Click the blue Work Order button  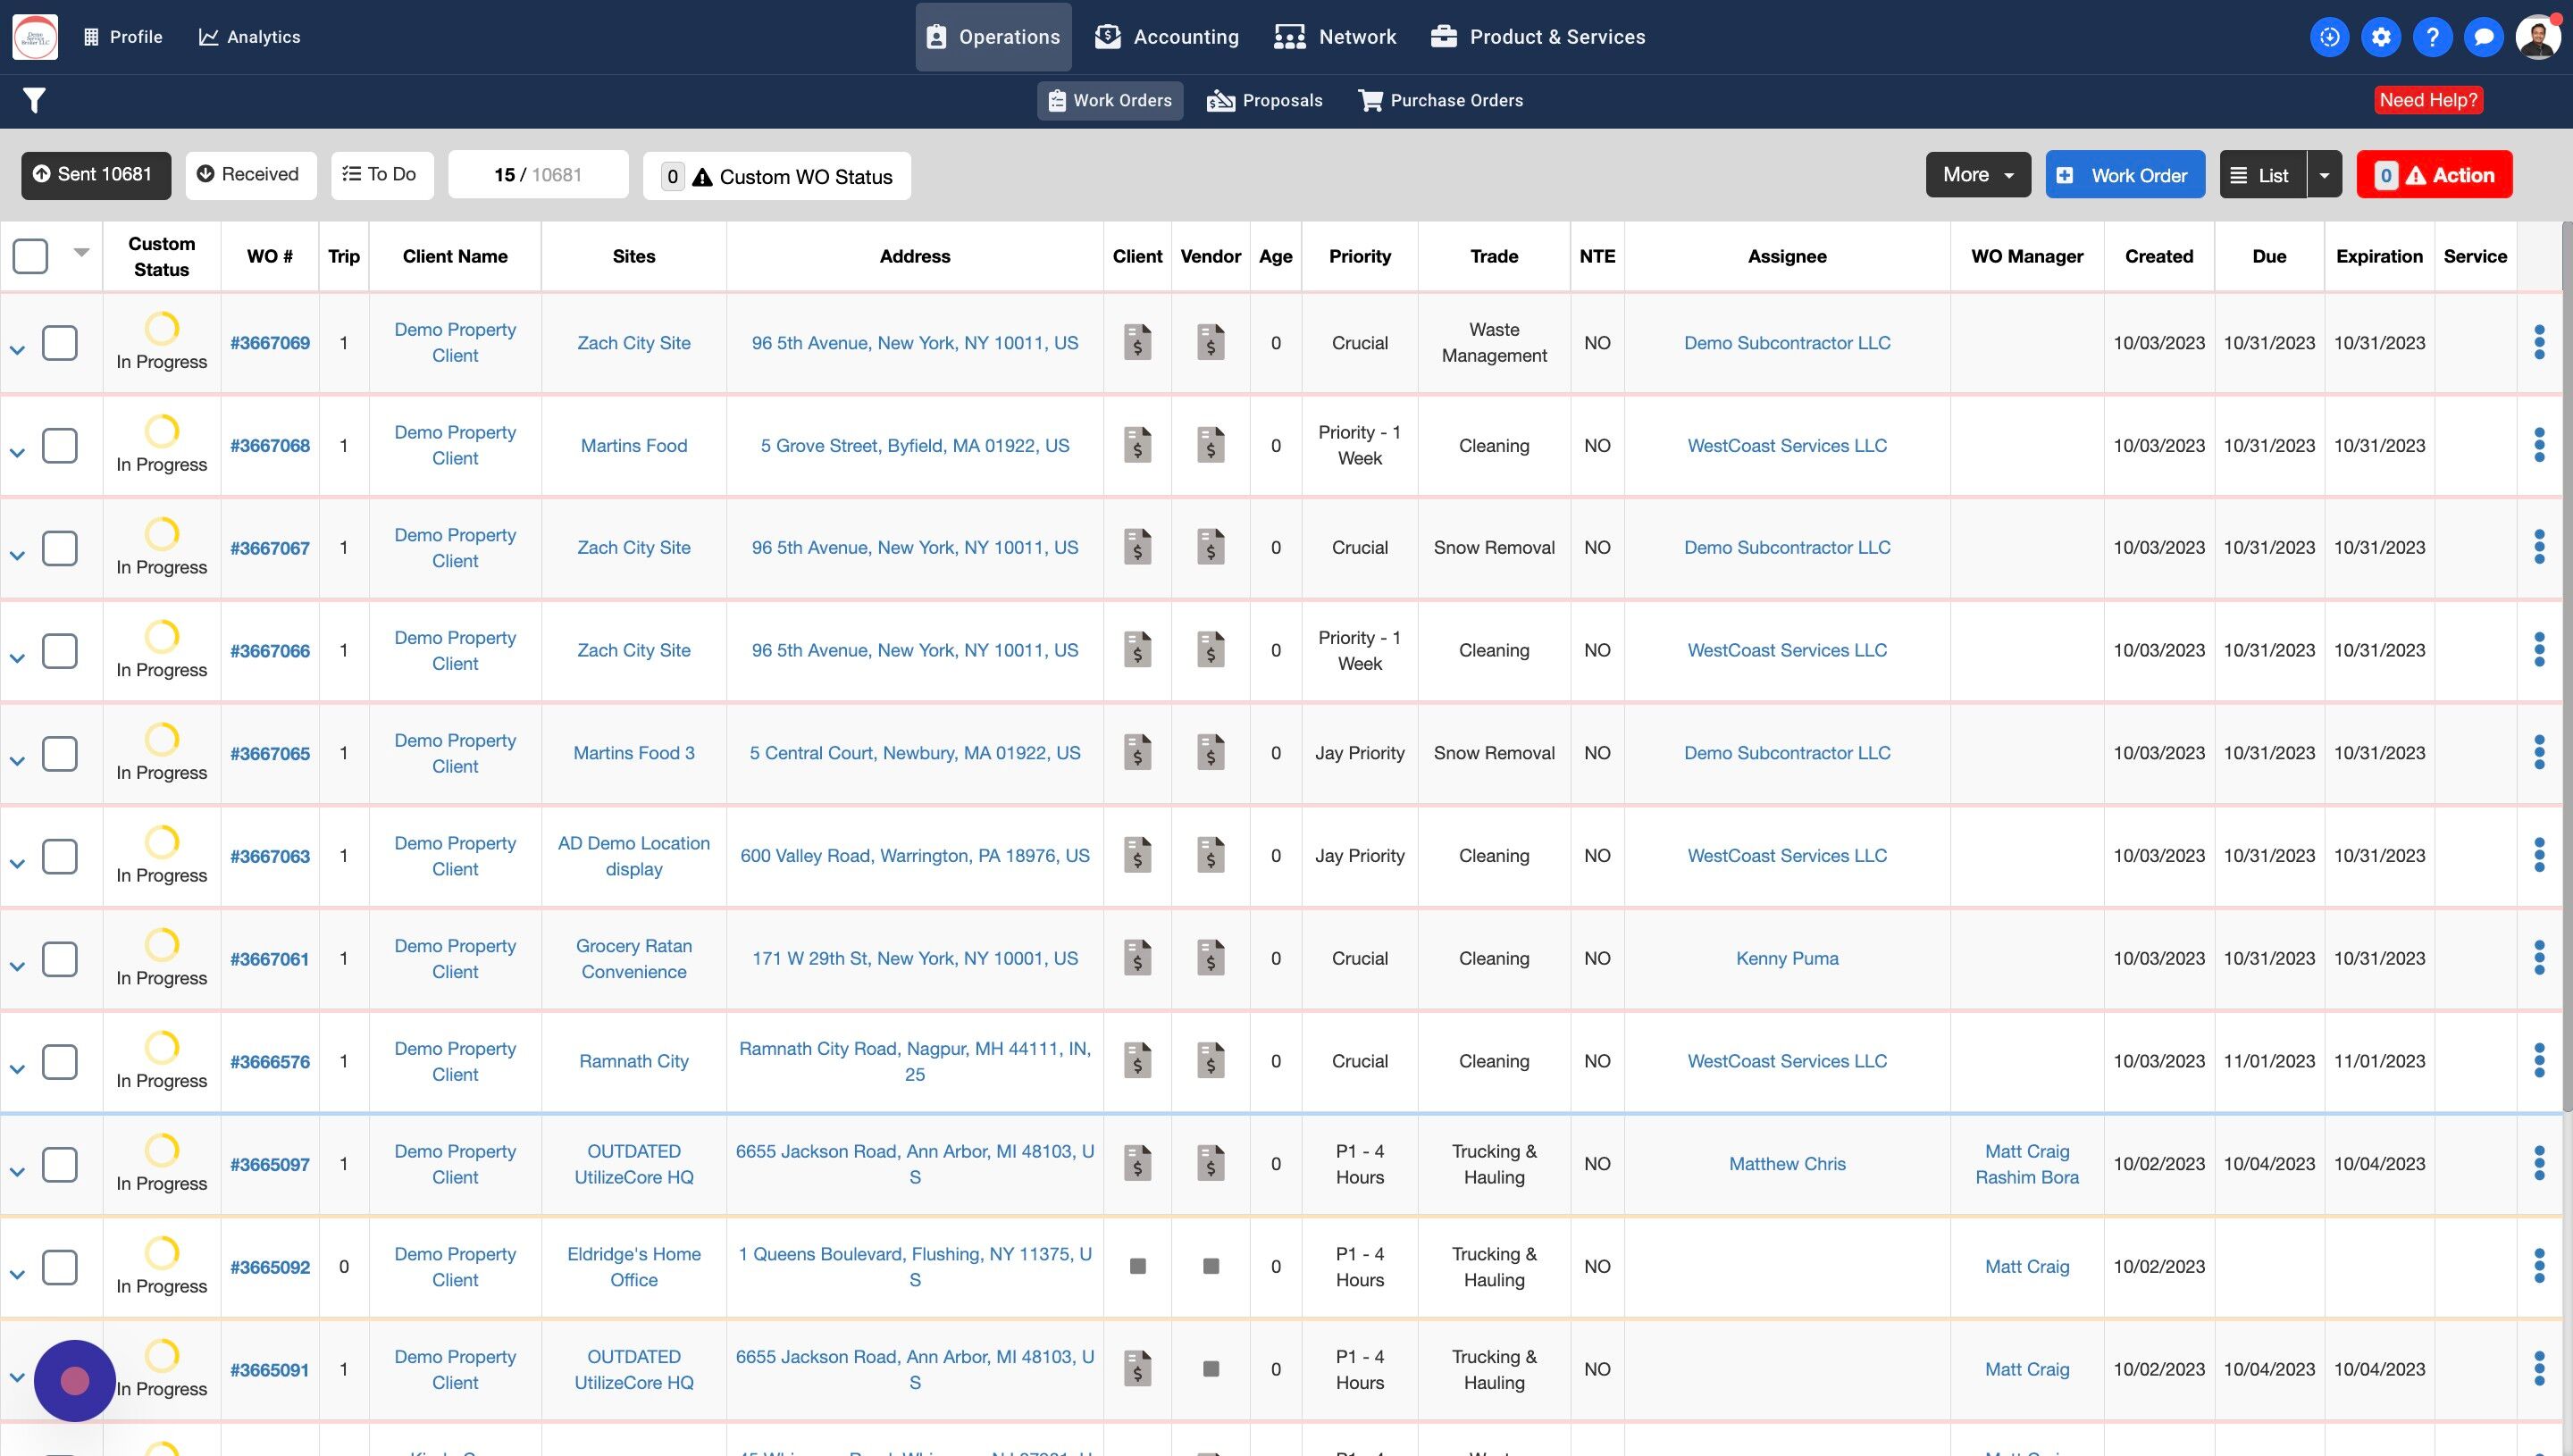[2124, 175]
